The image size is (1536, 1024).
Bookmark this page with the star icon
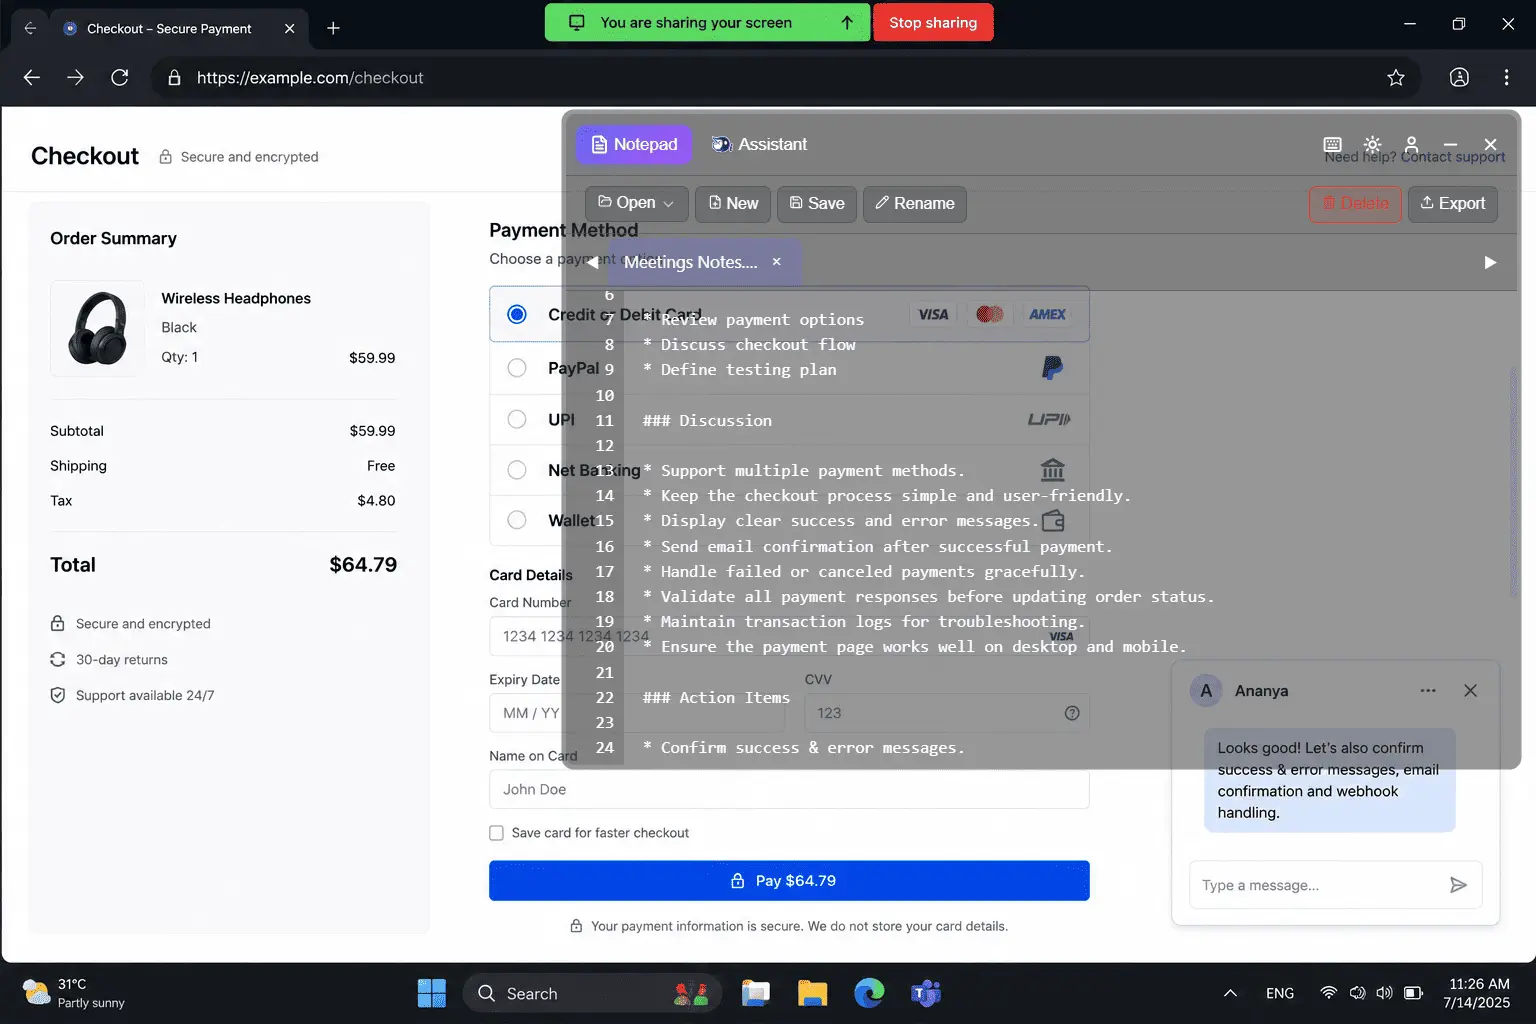point(1396,78)
